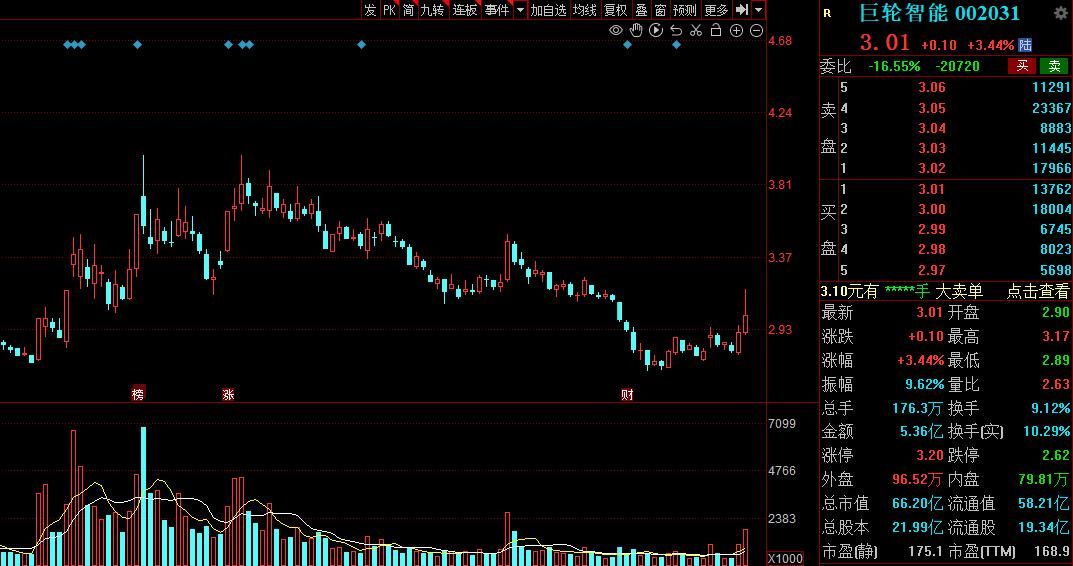The width and height of the screenshot is (1073, 566).
Task: Click the 委比 value -16.55%
Action: (x=894, y=66)
